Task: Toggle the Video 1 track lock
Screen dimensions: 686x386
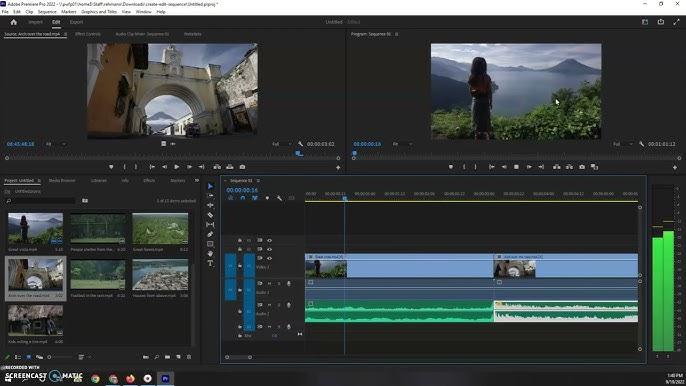Action: [240, 266]
